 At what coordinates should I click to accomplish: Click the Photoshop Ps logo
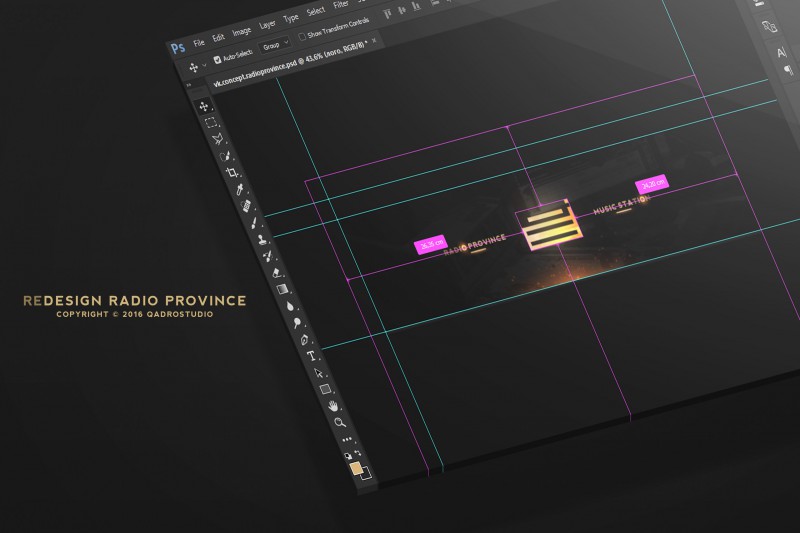[x=178, y=48]
